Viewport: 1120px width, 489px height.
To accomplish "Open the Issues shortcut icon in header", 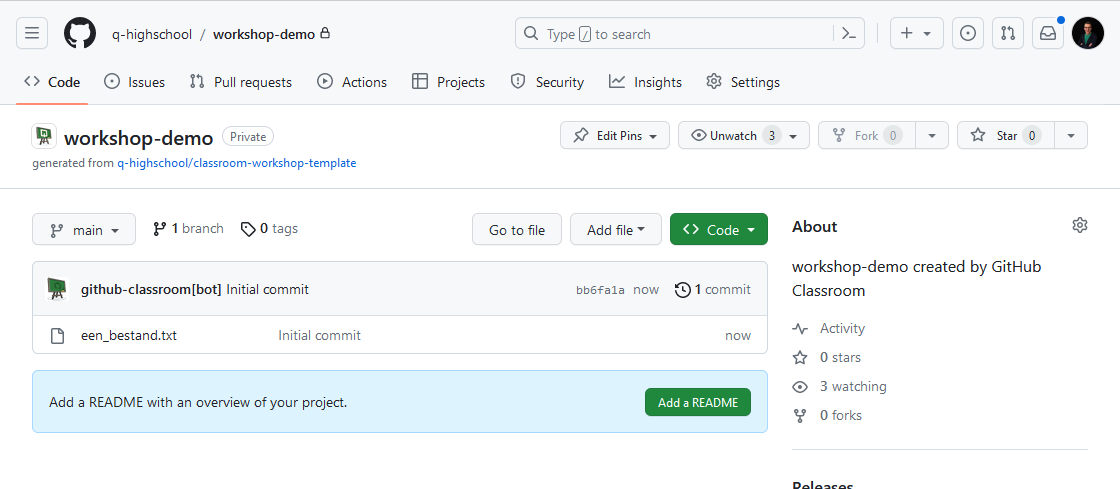I will [968, 34].
